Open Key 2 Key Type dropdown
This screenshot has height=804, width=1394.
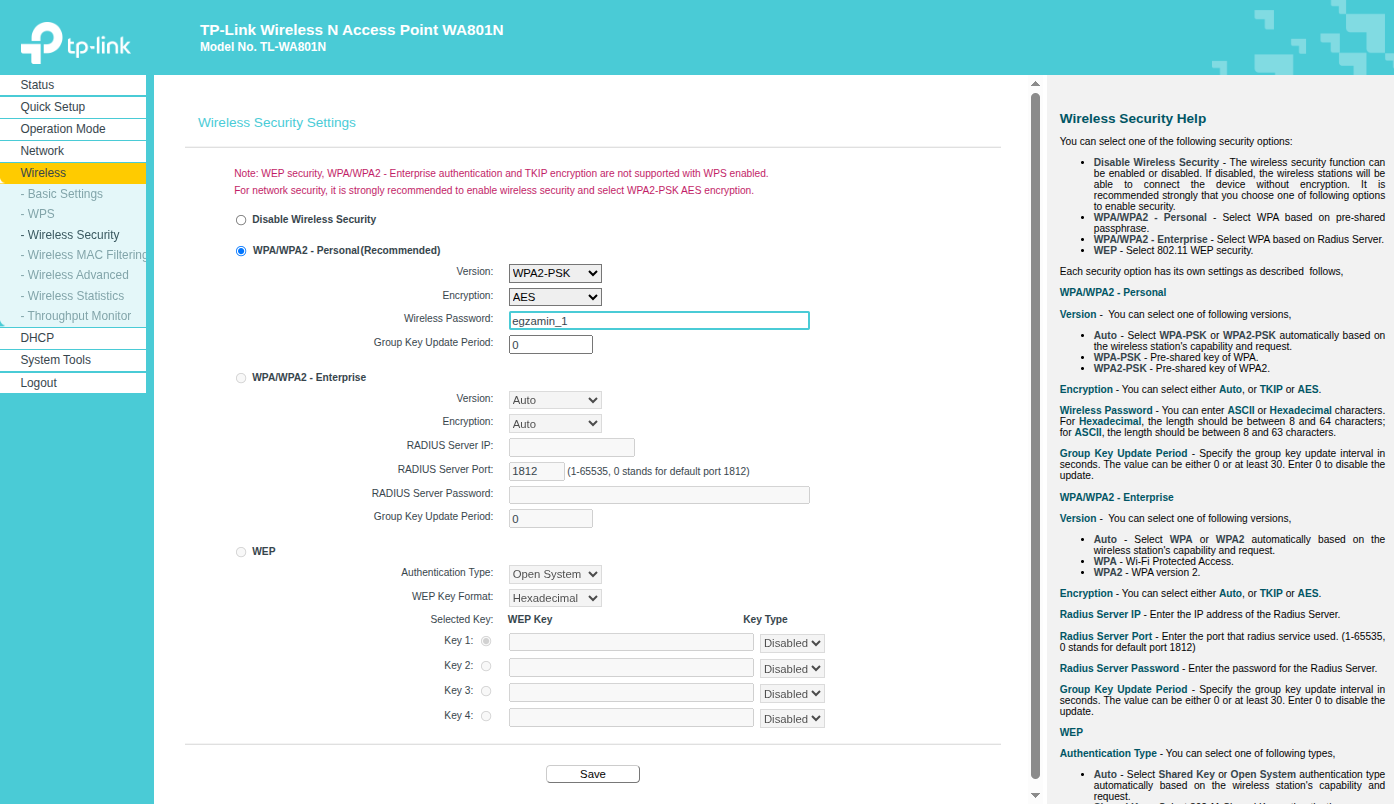(x=792, y=668)
